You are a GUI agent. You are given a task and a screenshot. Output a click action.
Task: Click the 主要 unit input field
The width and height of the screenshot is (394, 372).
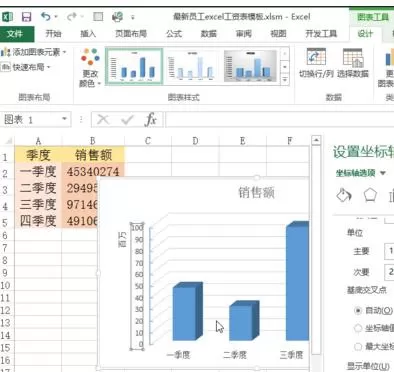[x=389, y=251]
